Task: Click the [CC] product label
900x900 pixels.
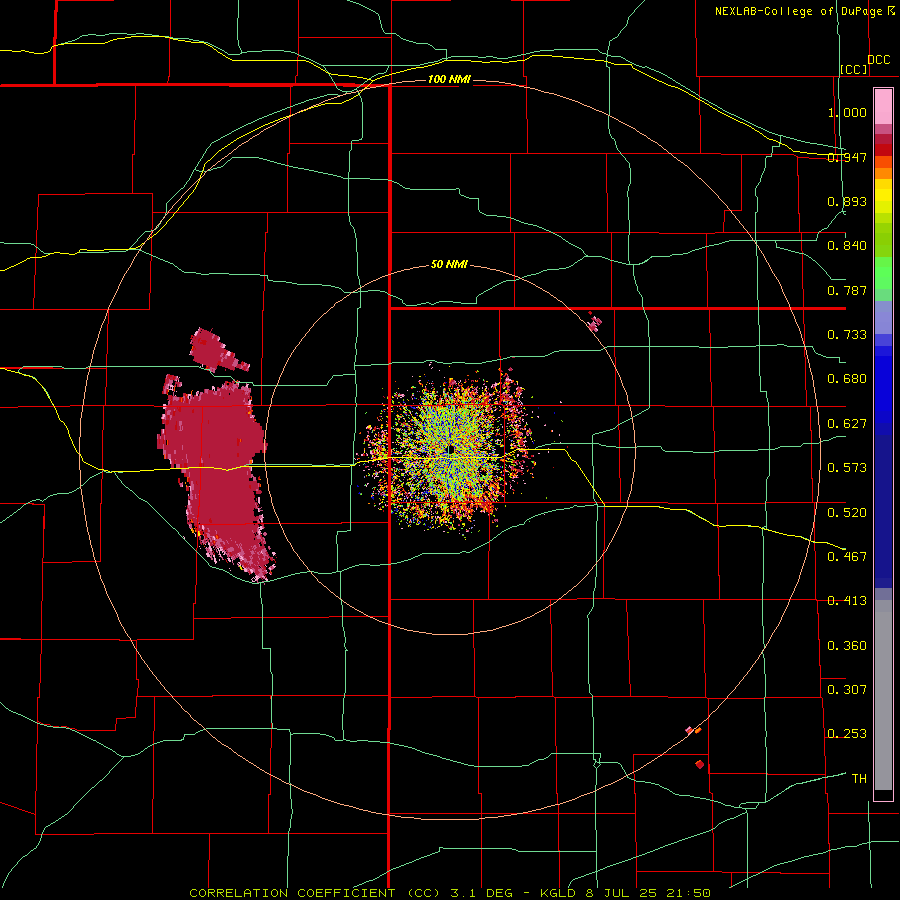Action: coord(854,69)
